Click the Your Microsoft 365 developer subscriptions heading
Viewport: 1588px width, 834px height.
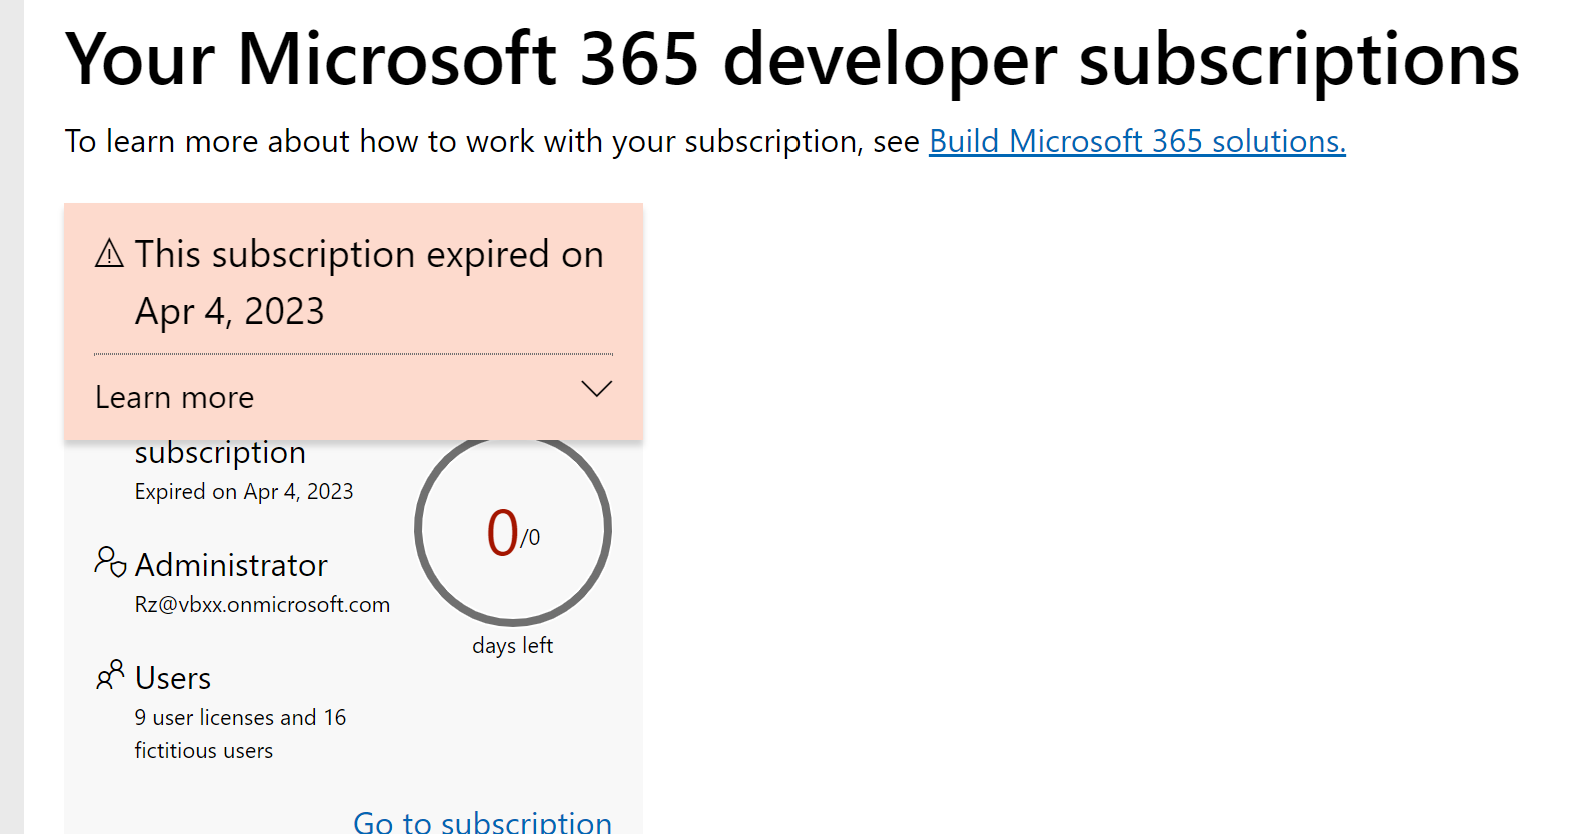(791, 60)
